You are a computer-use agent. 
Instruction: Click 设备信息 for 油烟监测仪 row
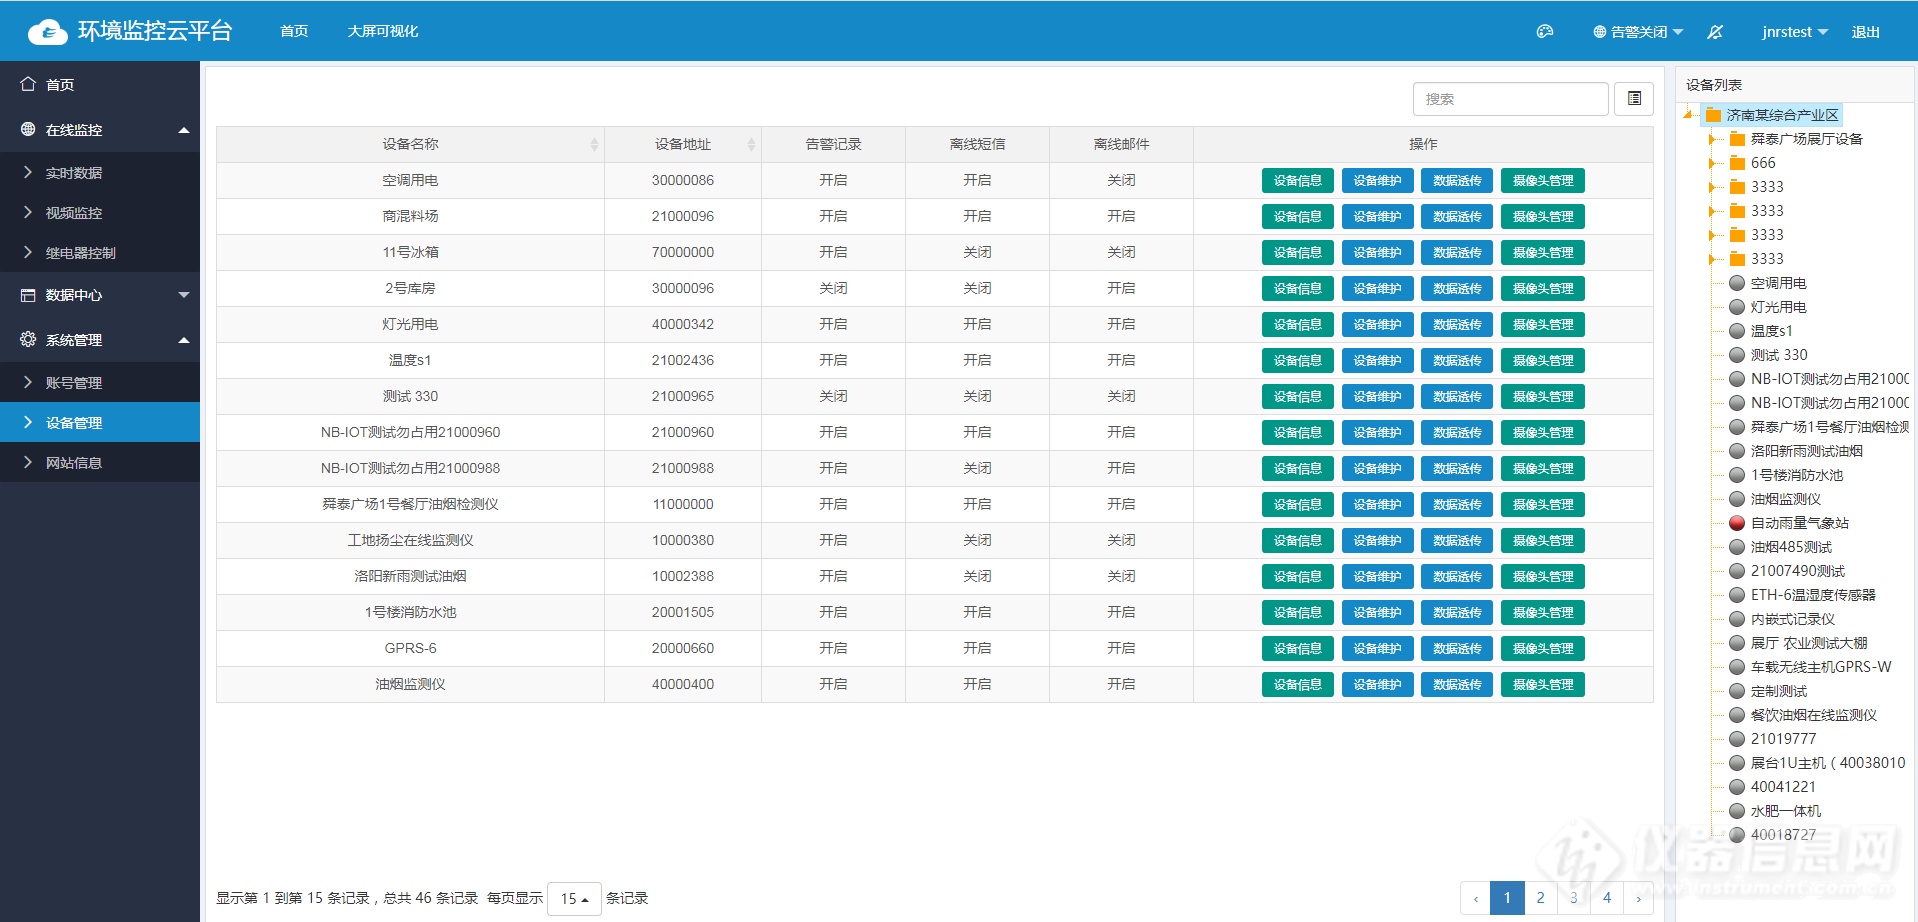pyautogui.click(x=1298, y=685)
